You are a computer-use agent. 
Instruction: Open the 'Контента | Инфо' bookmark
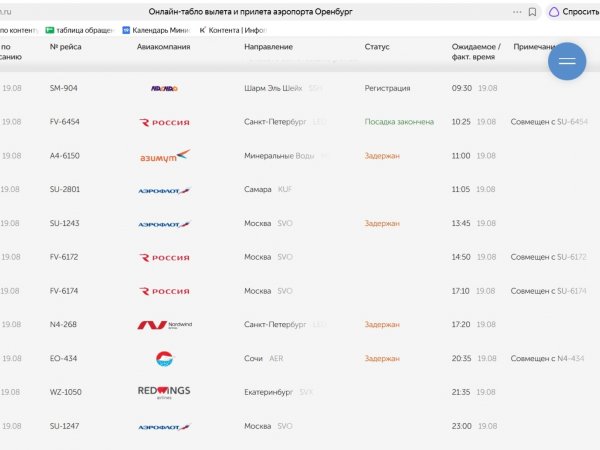[233, 30]
